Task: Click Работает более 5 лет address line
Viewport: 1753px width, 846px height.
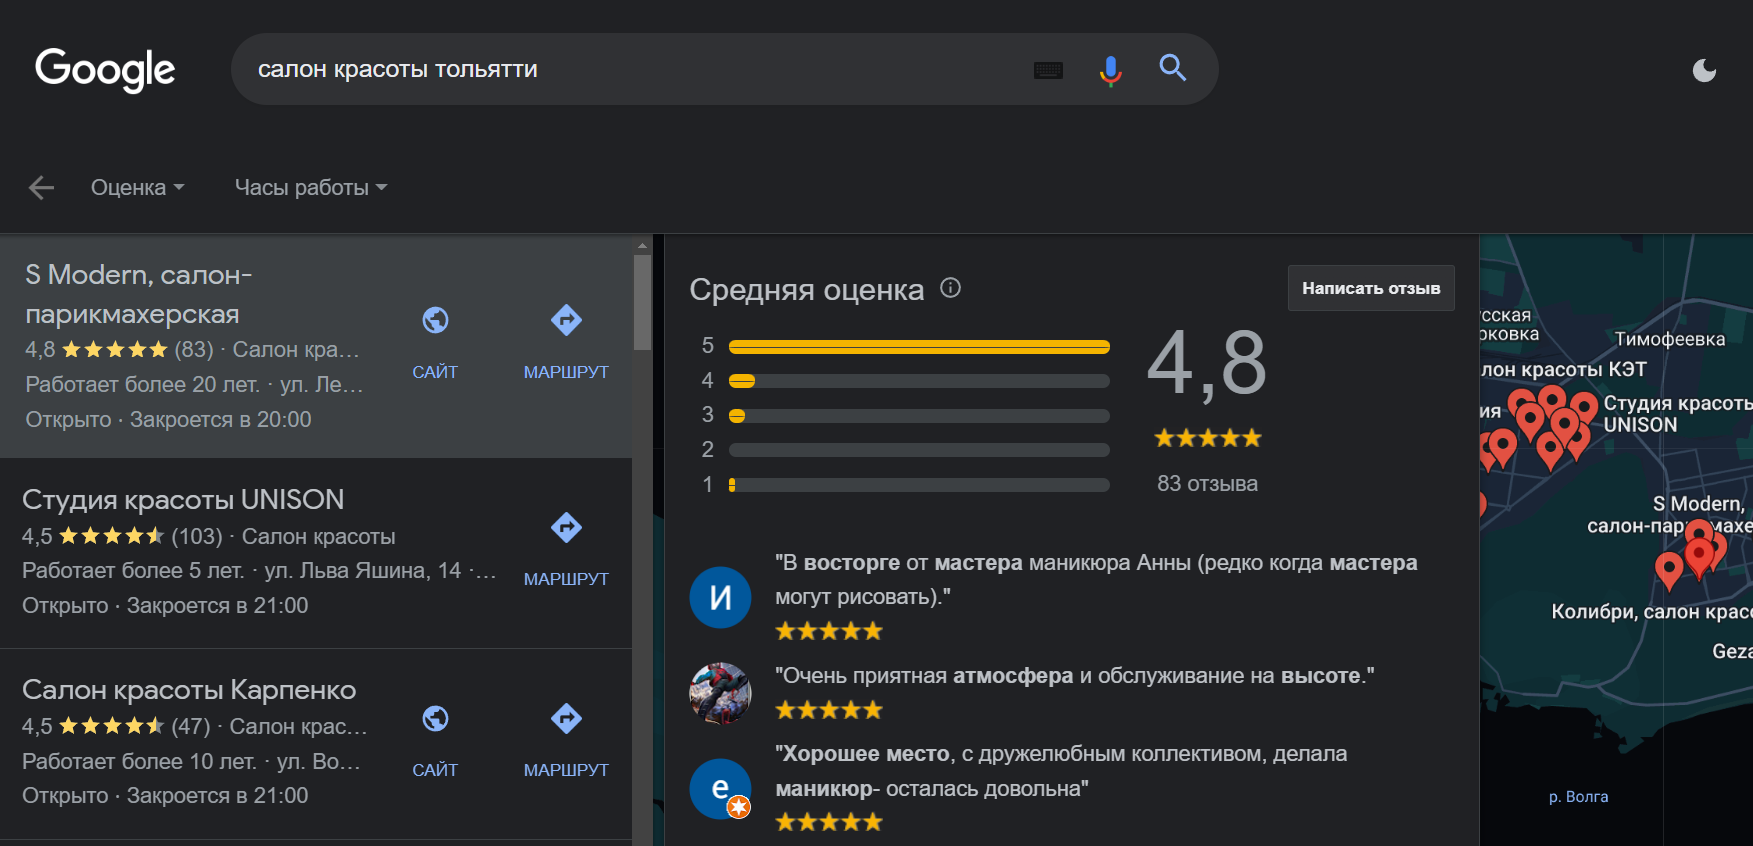Action: [x=259, y=571]
